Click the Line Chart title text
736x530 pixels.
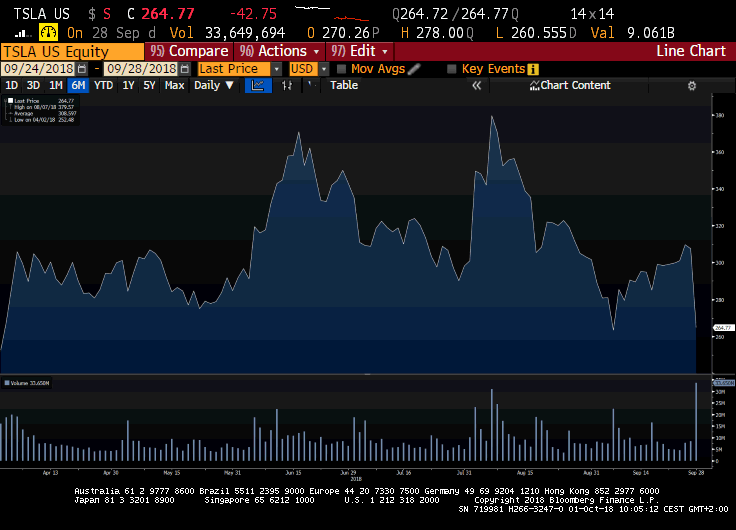click(691, 51)
